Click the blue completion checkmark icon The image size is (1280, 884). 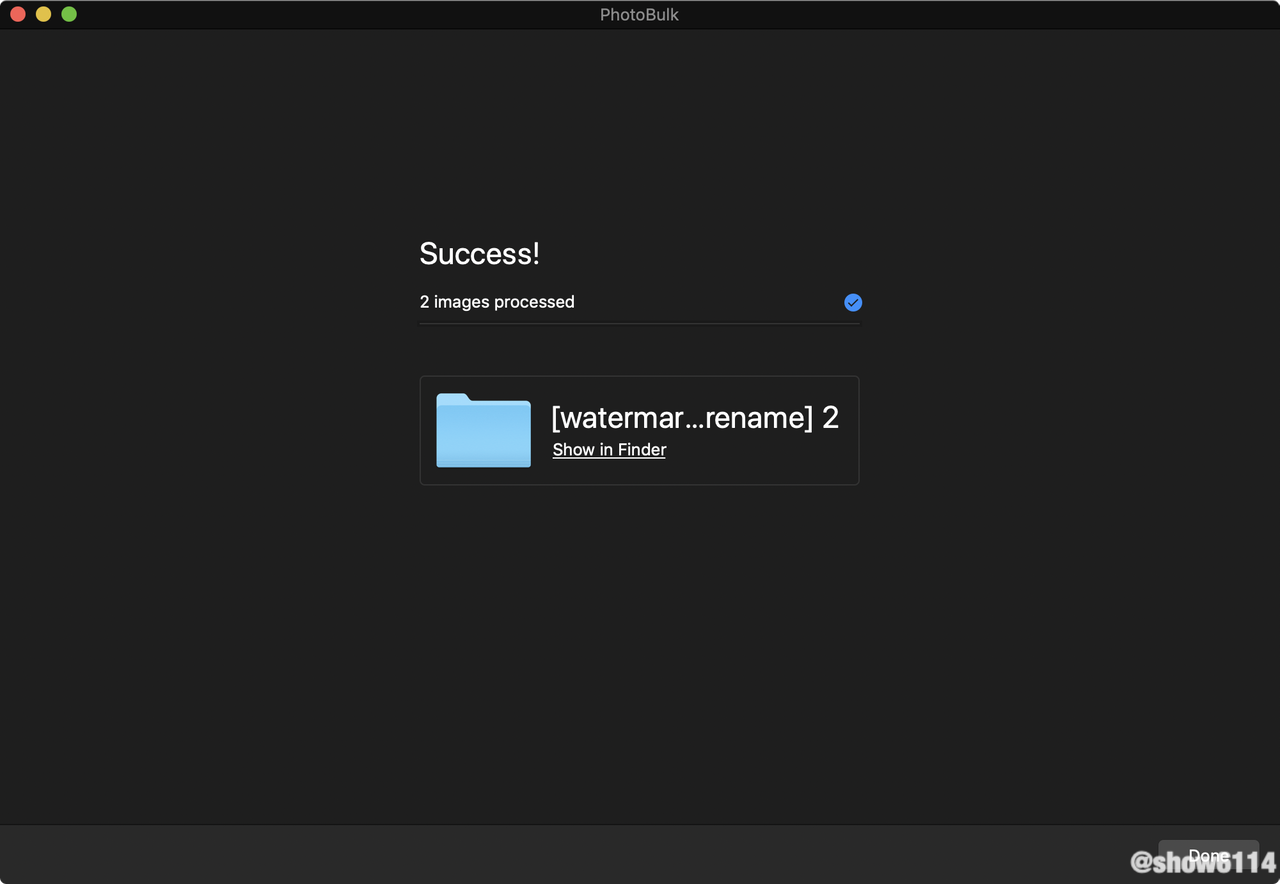853,302
